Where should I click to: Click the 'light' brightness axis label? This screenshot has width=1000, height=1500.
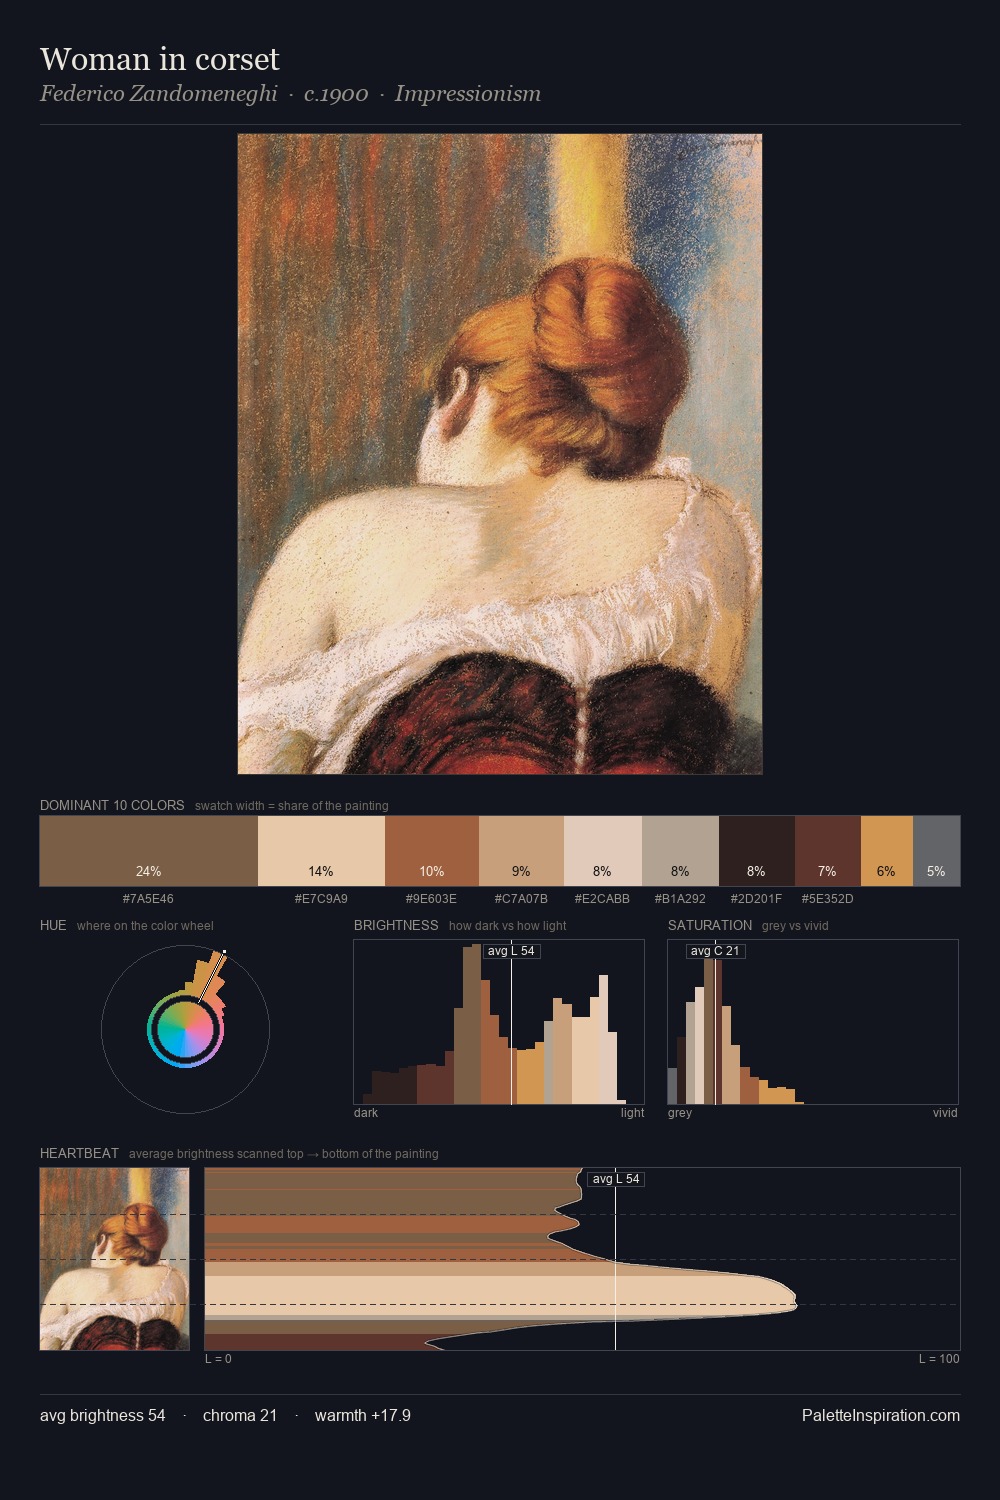632,1113
